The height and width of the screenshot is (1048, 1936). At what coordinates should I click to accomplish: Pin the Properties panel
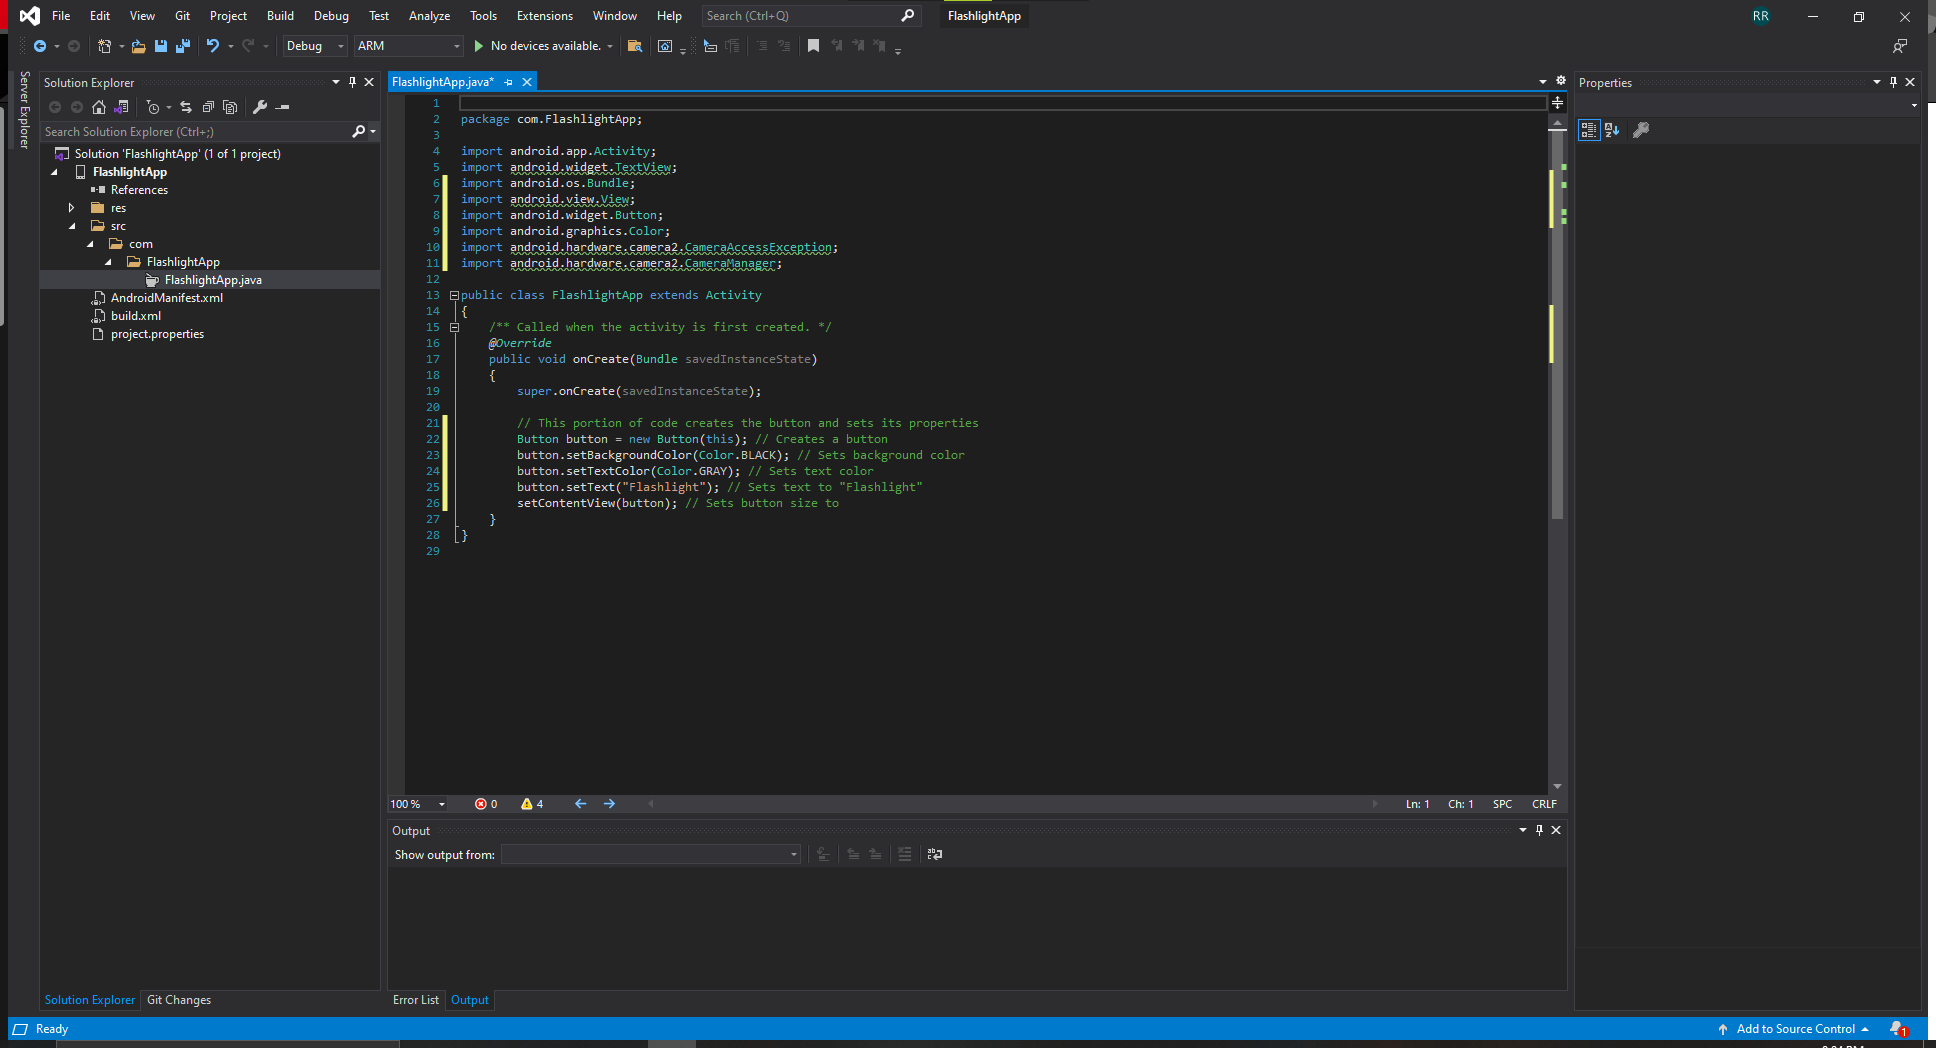click(x=1893, y=82)
